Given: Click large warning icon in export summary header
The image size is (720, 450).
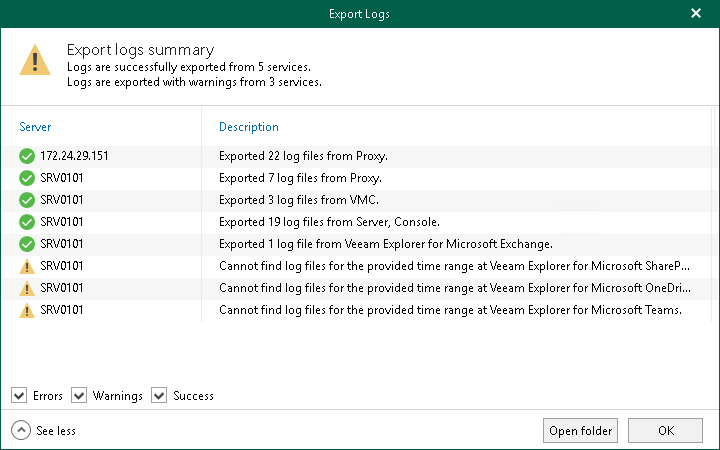Looking at the screenshot, I should 35,59.
